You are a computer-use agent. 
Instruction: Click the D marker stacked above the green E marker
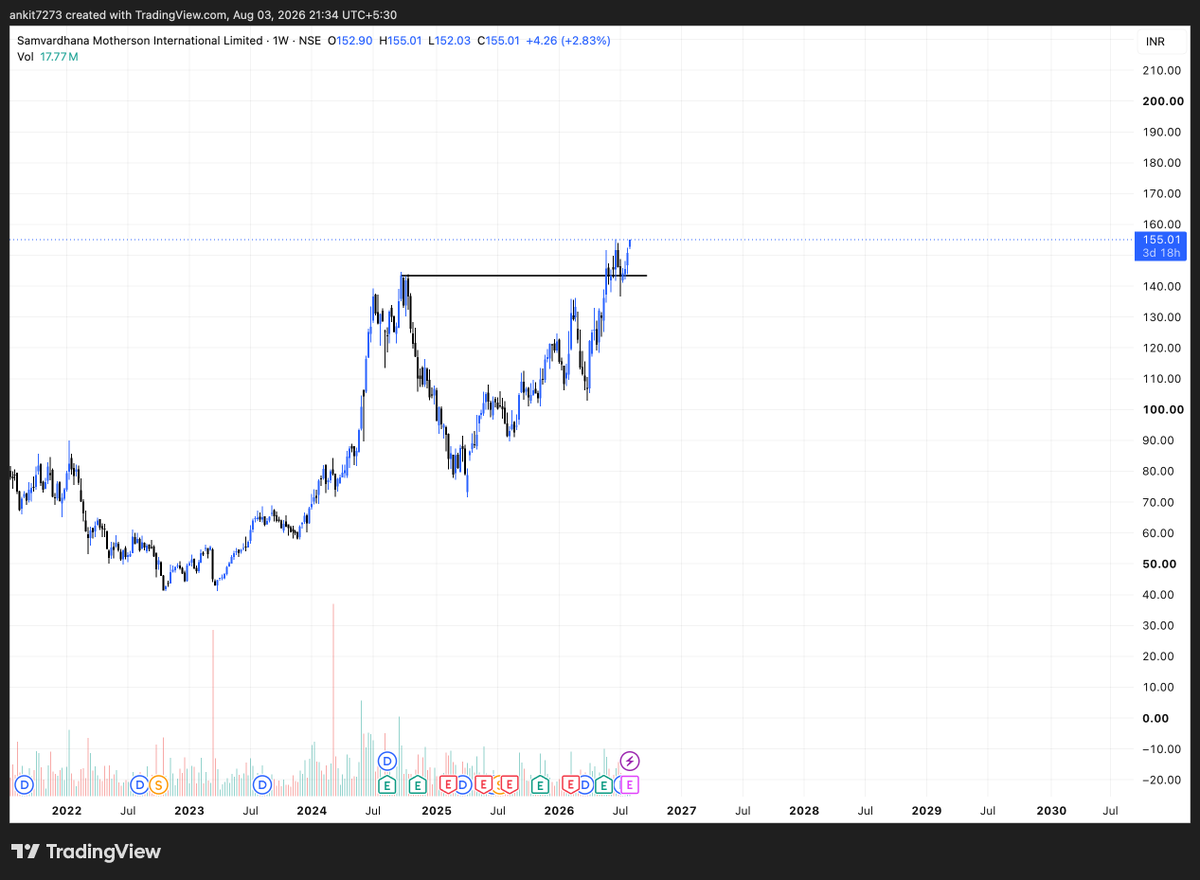tap(387, 761)
